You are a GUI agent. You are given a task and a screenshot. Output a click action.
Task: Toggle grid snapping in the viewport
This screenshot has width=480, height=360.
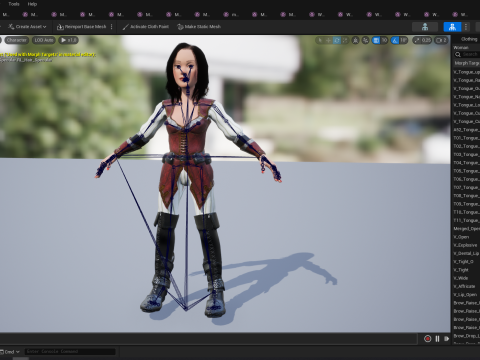click(376, 40)
